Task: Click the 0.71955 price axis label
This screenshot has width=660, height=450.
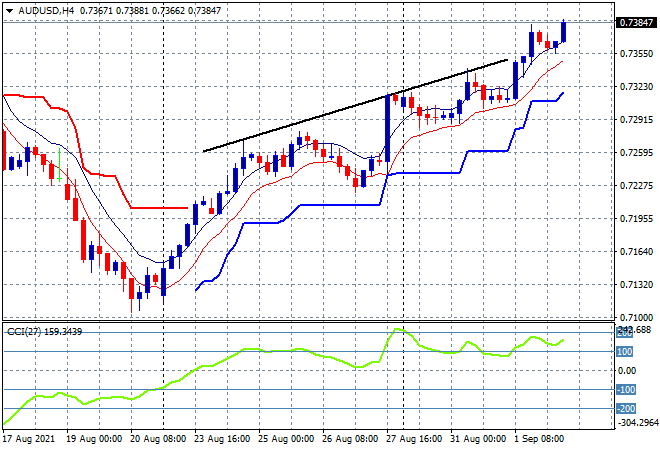Action: tap(636, 218)
